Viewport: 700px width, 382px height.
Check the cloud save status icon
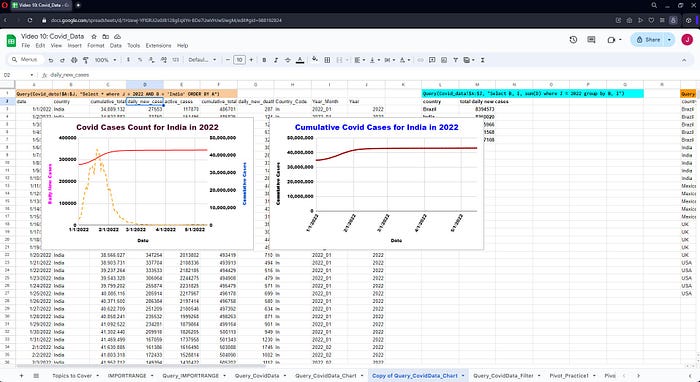point(117,37)
